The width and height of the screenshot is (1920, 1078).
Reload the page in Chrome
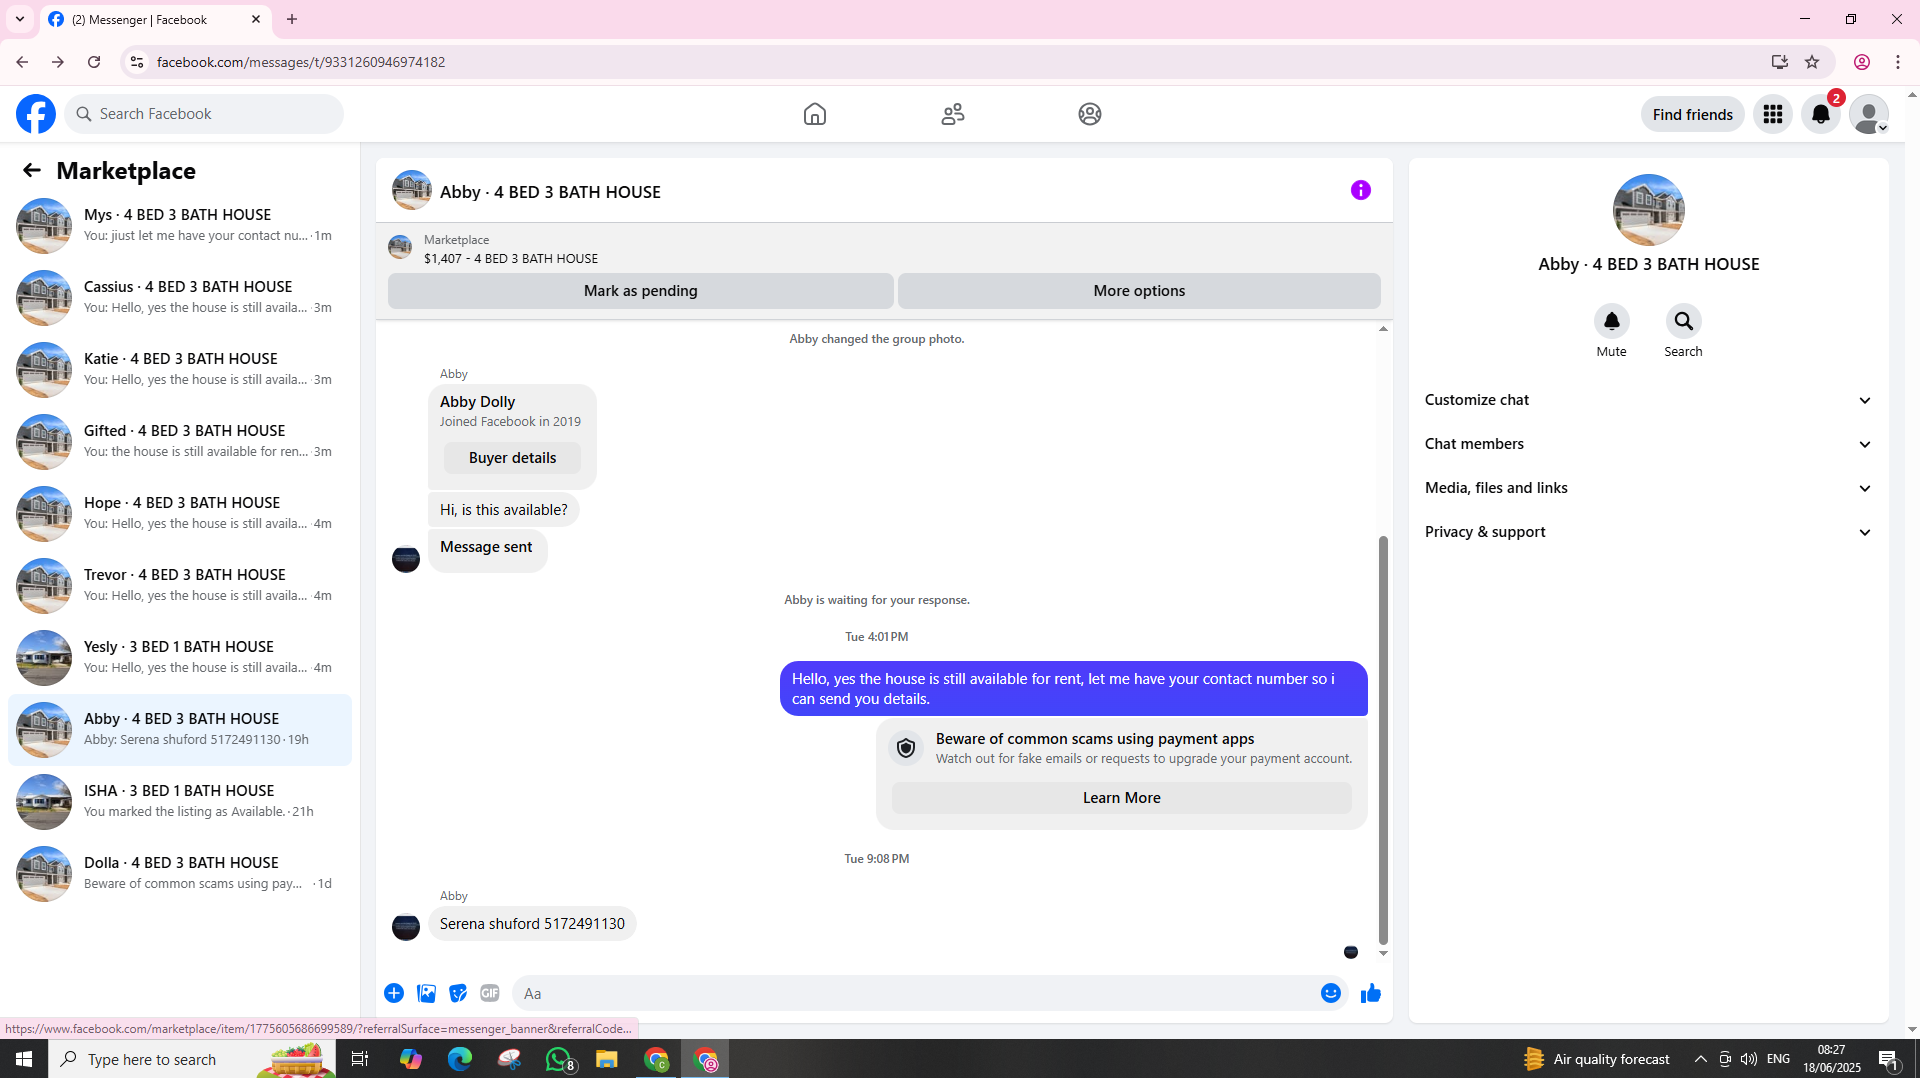(x=94, y=62)
